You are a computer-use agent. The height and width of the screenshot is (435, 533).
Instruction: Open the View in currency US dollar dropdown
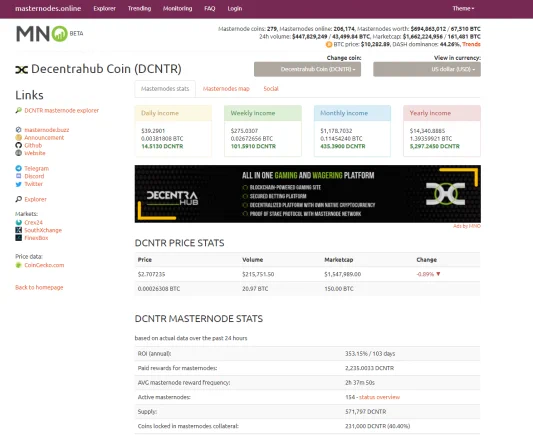point(427,69)
